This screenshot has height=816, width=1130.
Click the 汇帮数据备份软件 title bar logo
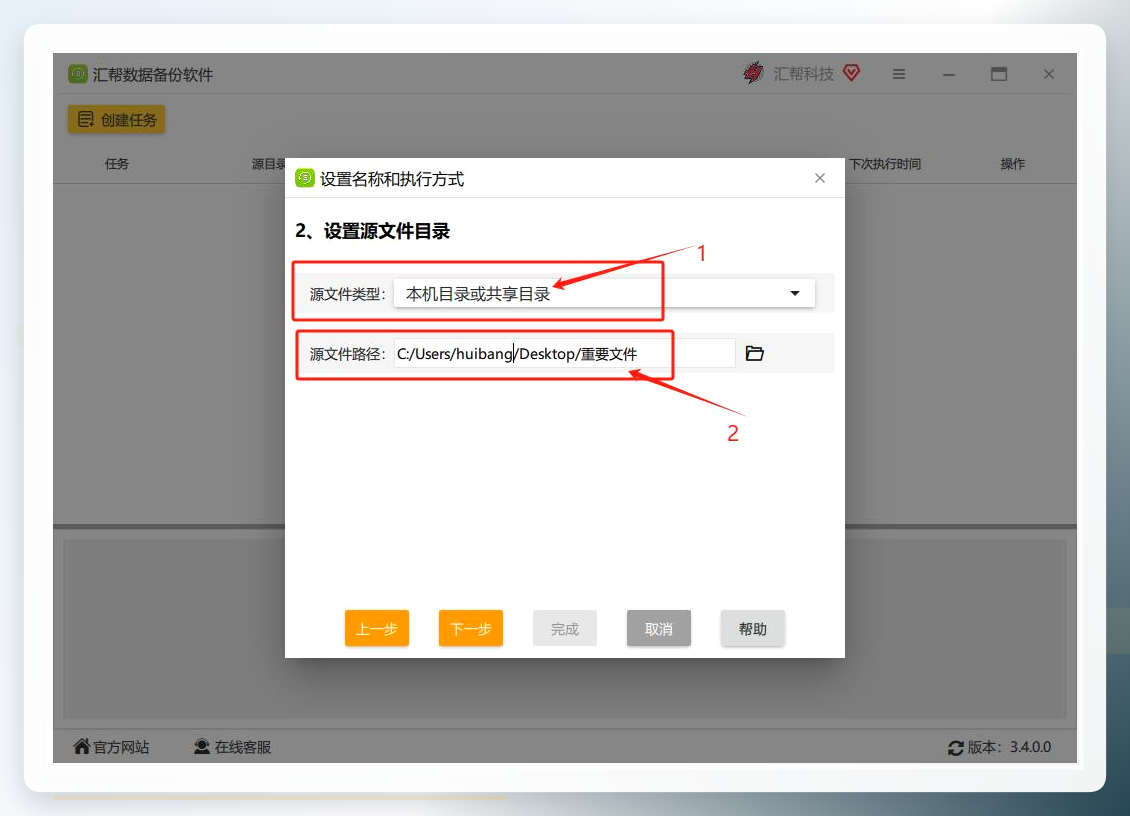[78, 74]
